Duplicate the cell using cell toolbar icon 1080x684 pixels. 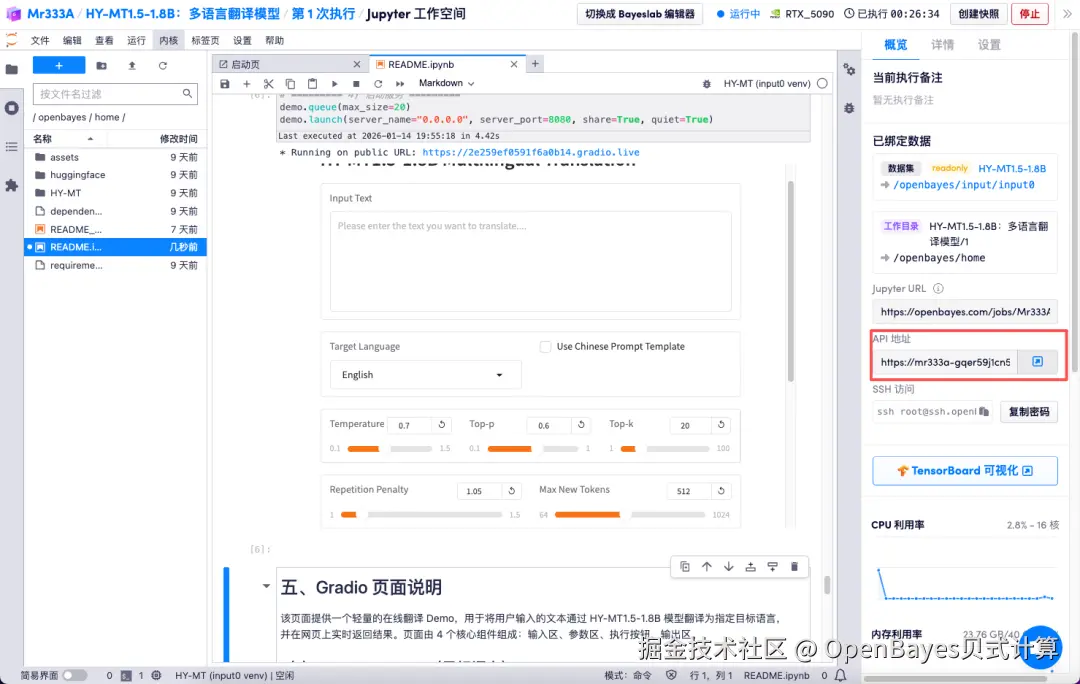pos(685,566)
